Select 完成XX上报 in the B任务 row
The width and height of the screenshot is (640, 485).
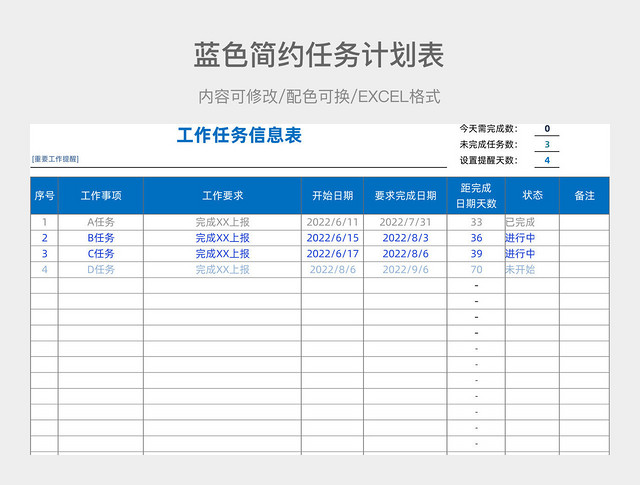pyautogui.click(x=222, y=238)
